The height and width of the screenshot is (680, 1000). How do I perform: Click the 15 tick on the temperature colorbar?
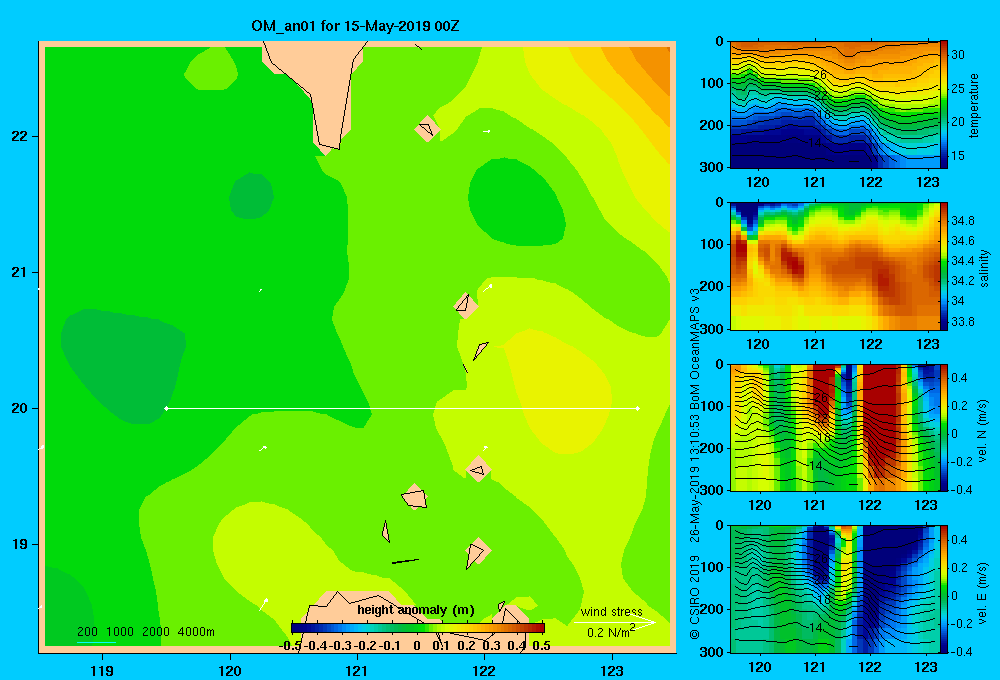[x=958, y=156]
